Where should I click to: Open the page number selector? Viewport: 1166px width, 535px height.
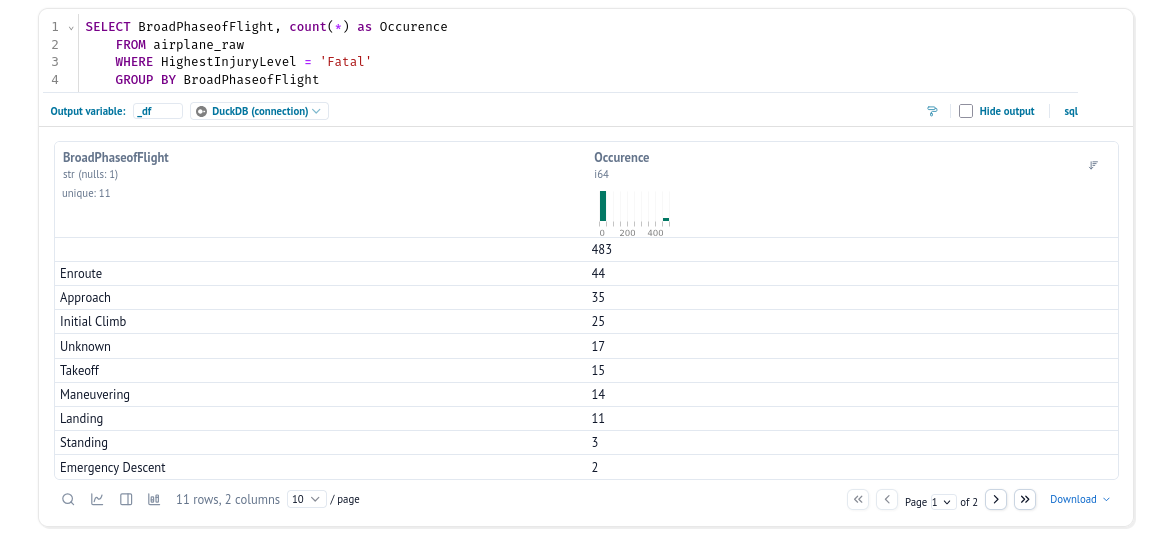(941, 502)
